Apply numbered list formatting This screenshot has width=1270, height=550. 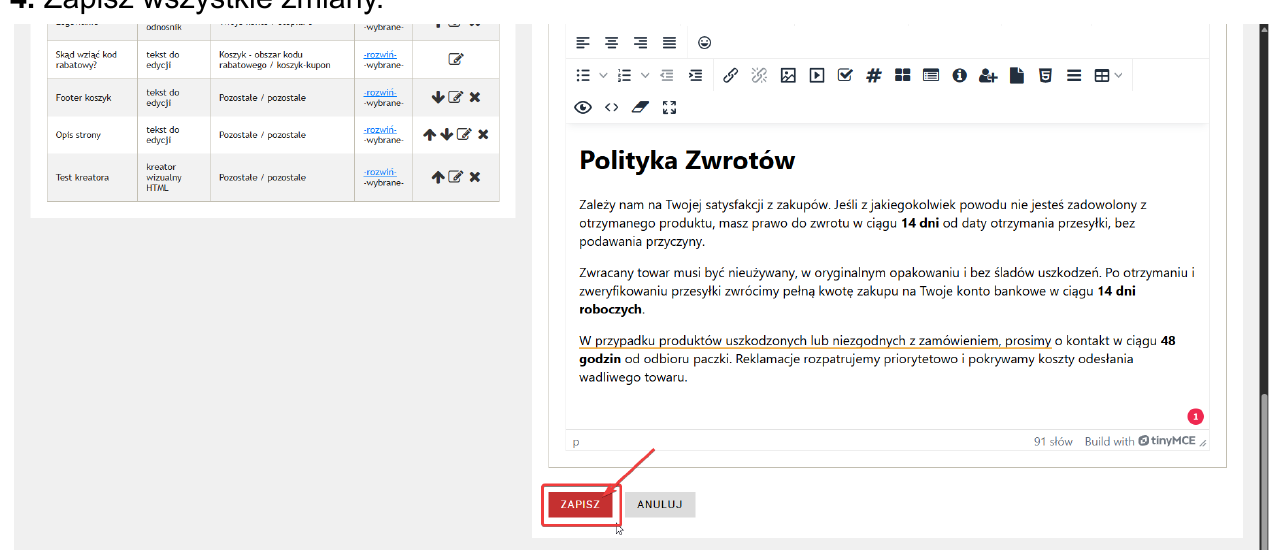(x=625, y=75)
